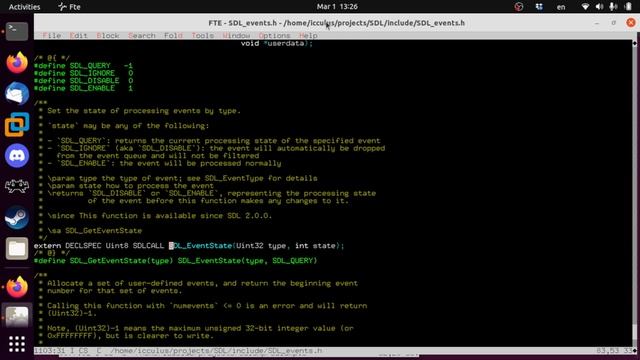Click the '\sa SDL_GetEventState' comment line
640x360 pixels.
pos(95,231)
